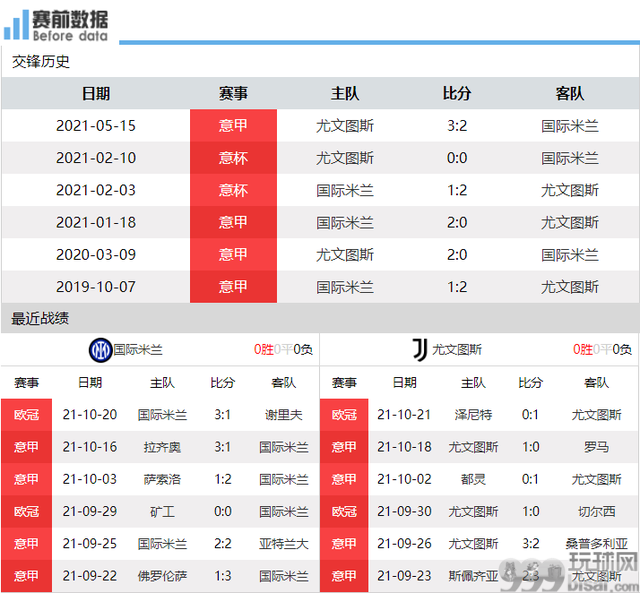Click opponent 谢里夫 in Inter's matches
Image resolution: width=640 pixels, height=593 pixels.
[284, 415]
